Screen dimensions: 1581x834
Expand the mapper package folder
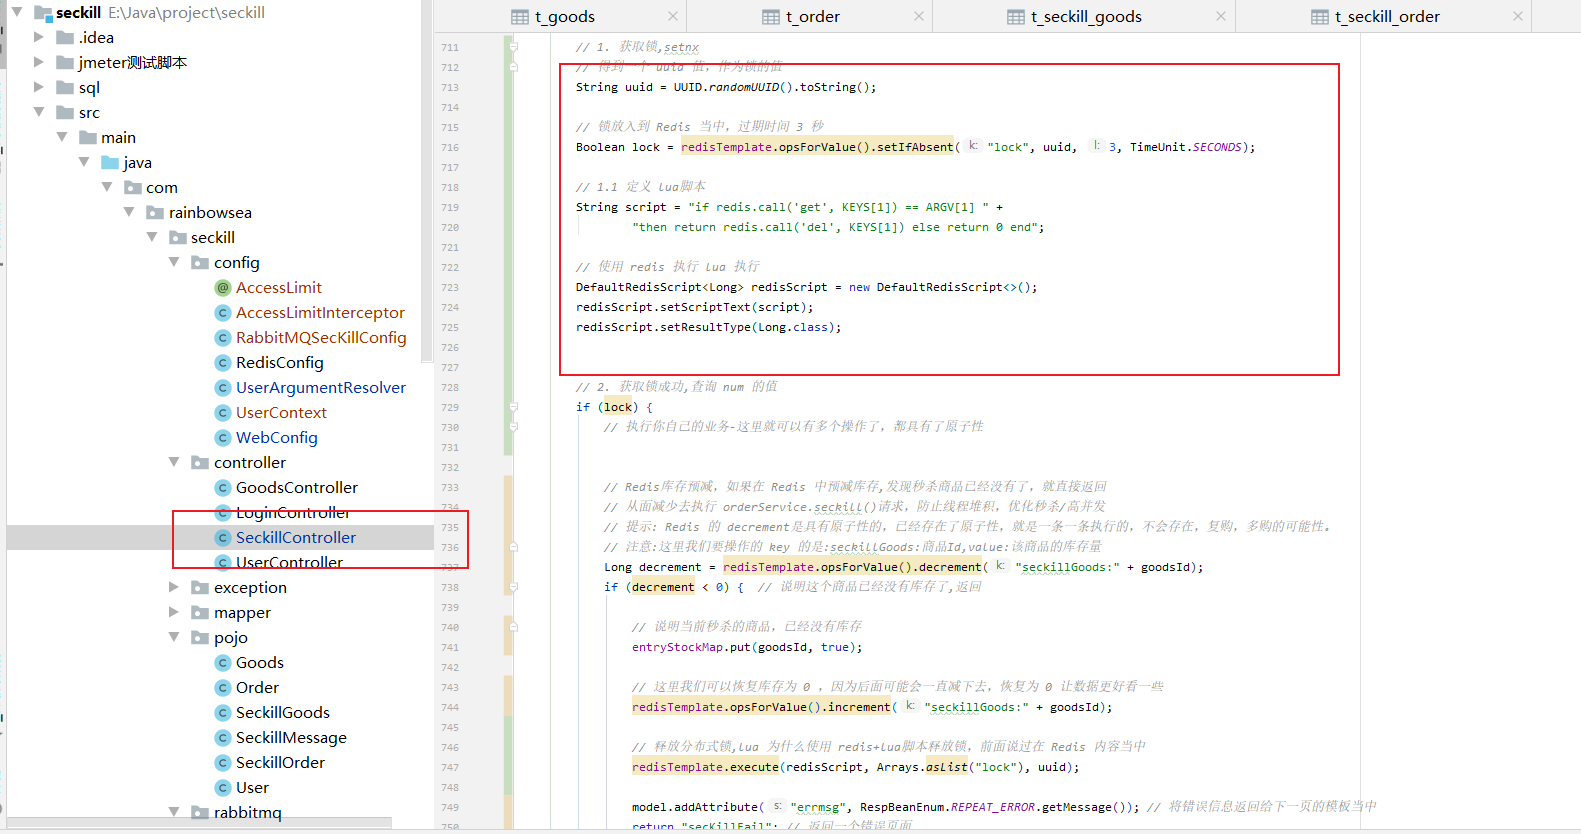coord(174,612)
